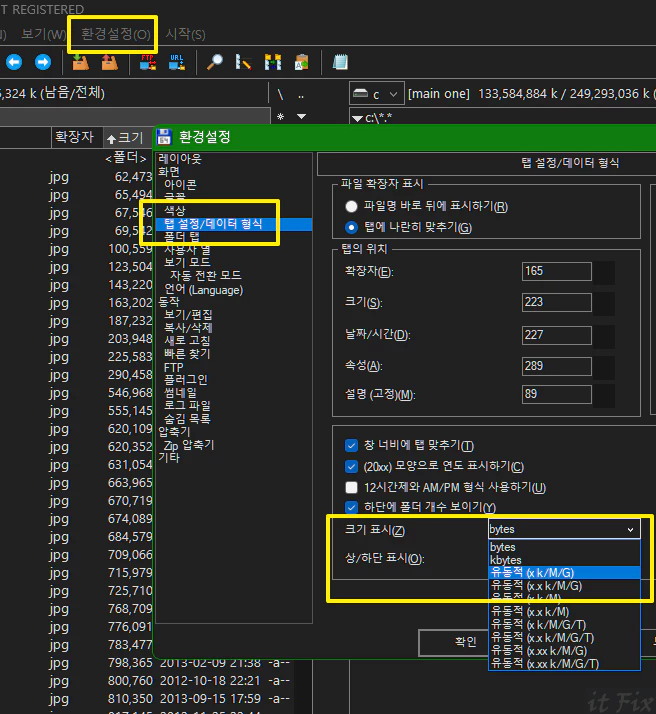Choose bytes from the size list
Viewport: 656px width, 714px height.
564,547
